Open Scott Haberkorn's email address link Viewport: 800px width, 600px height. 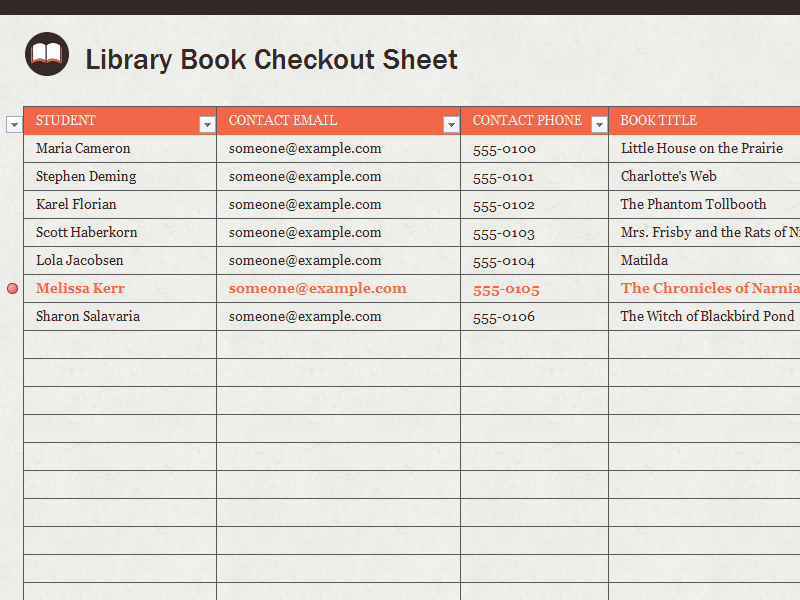(x=305, y=233)
